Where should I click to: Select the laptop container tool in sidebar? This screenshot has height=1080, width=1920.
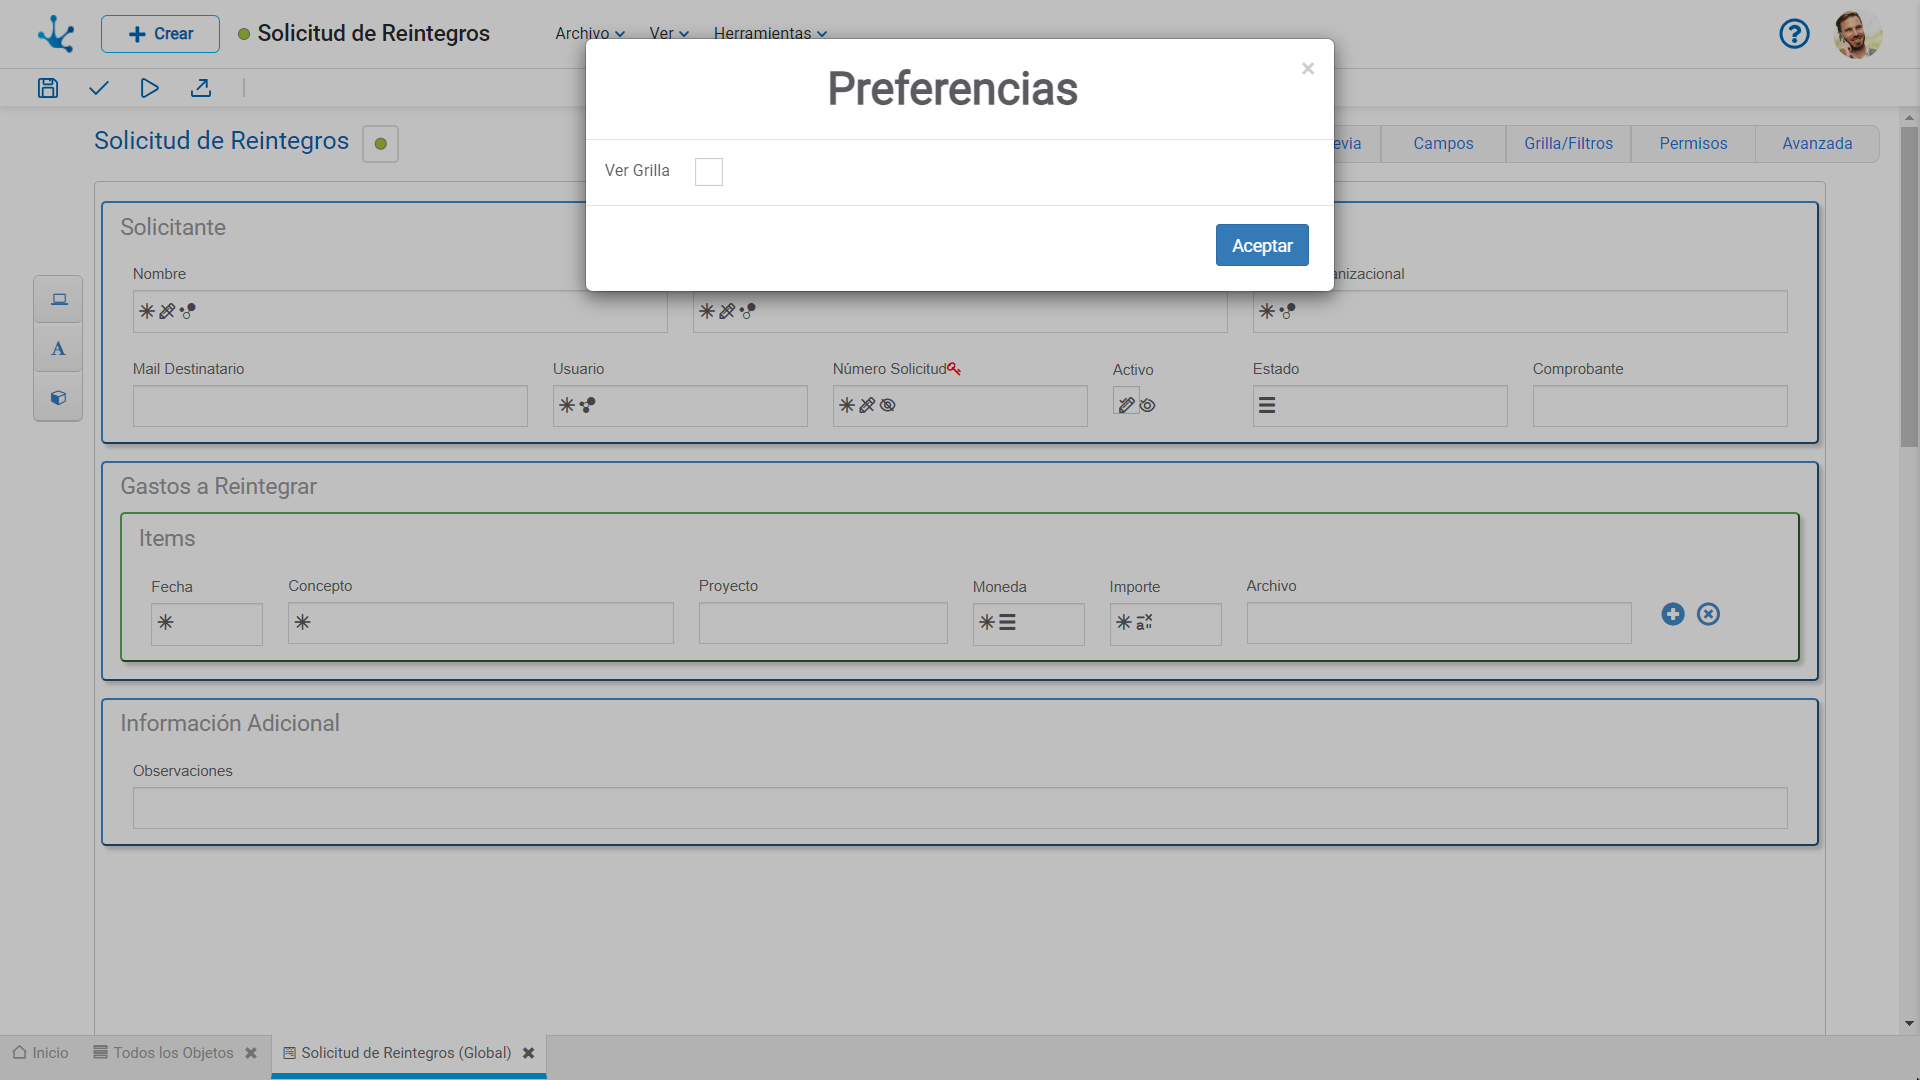[59, 299]
